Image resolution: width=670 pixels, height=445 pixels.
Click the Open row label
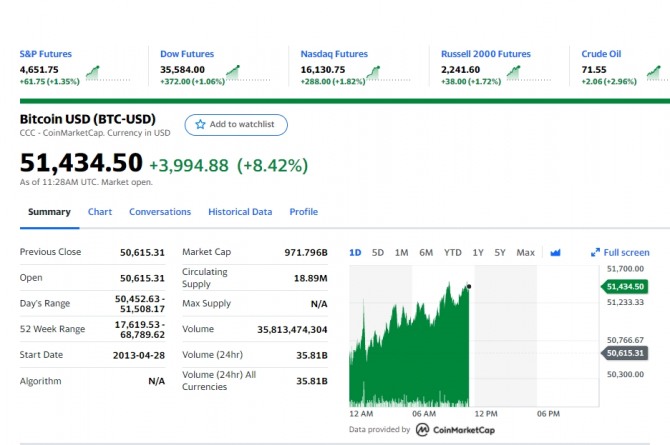point(31,278)
